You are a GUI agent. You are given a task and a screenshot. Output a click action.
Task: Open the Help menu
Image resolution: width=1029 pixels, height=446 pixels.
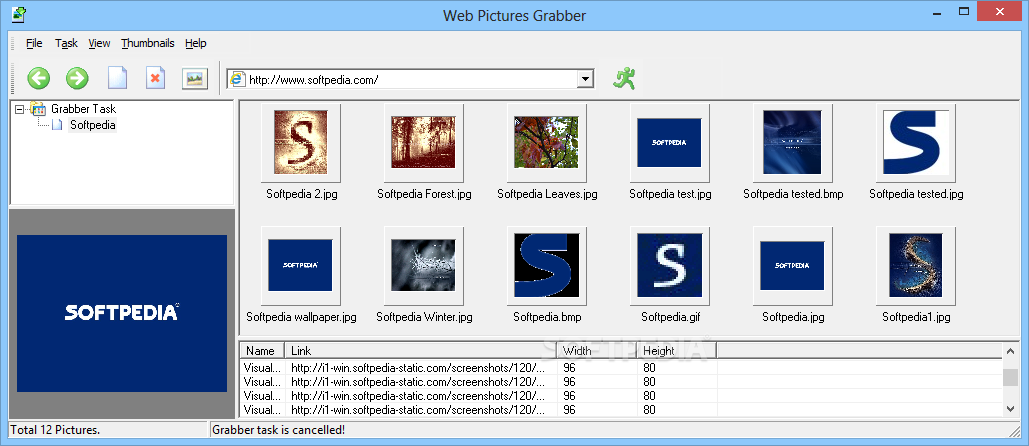196,43
